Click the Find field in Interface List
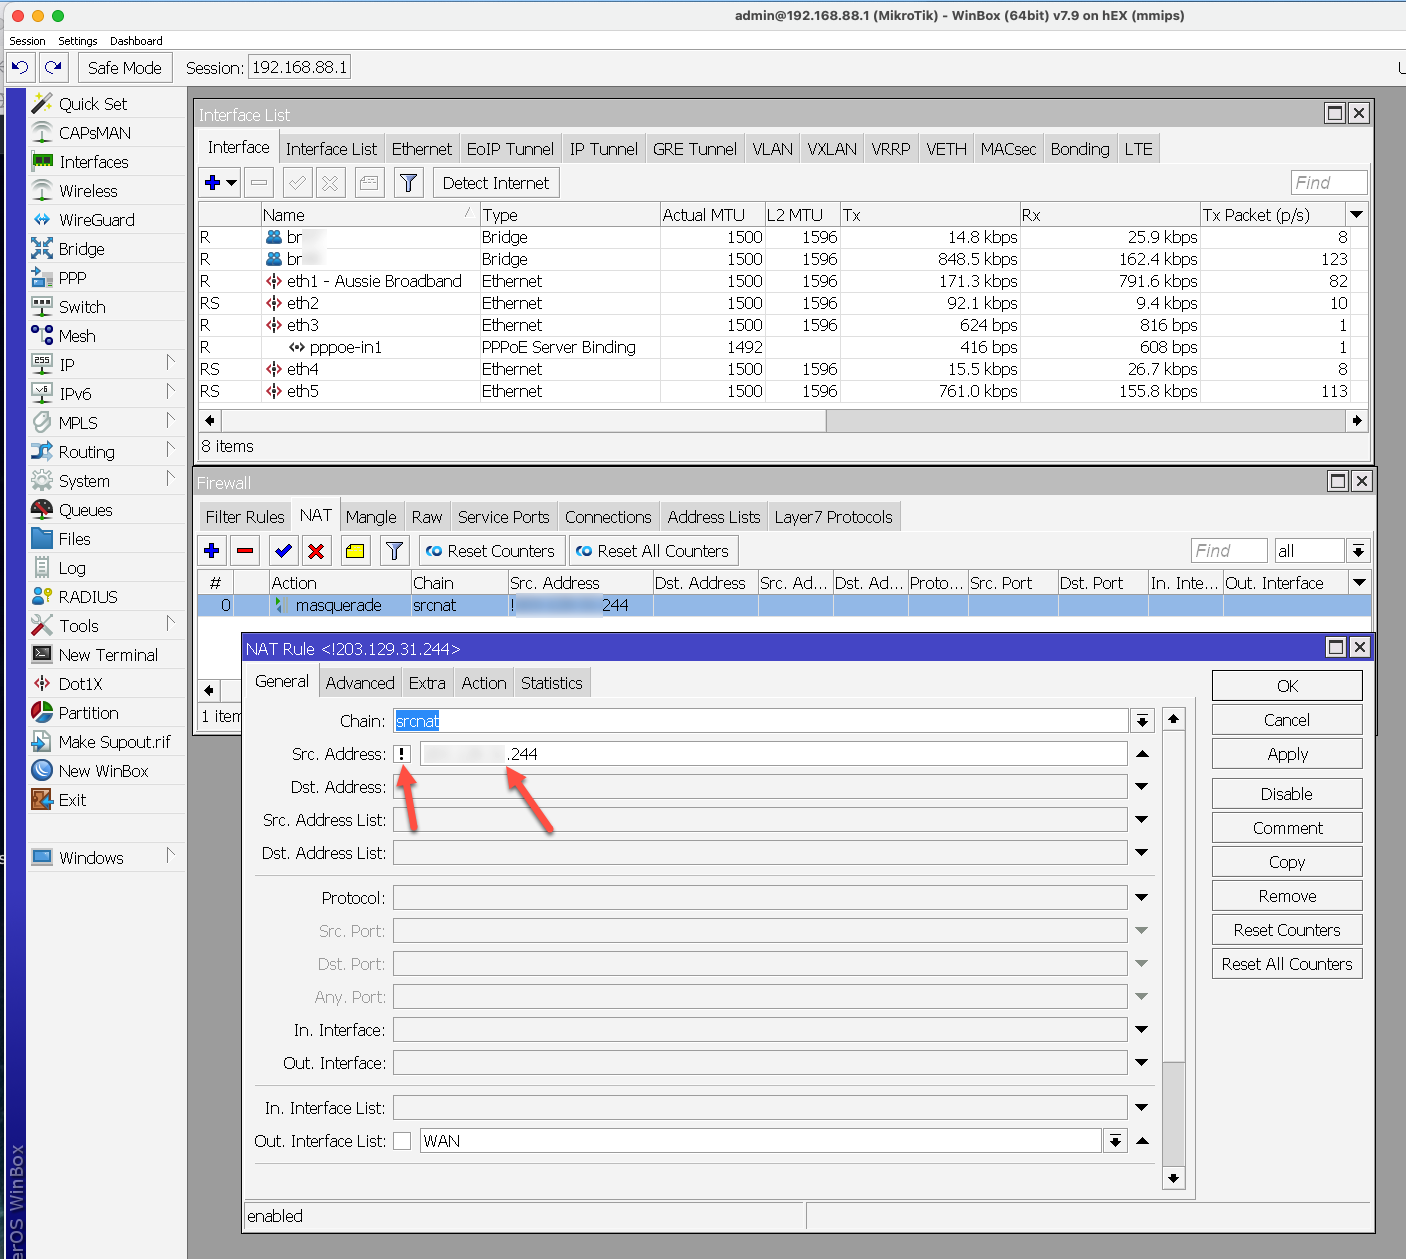Viewport: 1406px width, 1259px height. click(x=1329, y=182)
